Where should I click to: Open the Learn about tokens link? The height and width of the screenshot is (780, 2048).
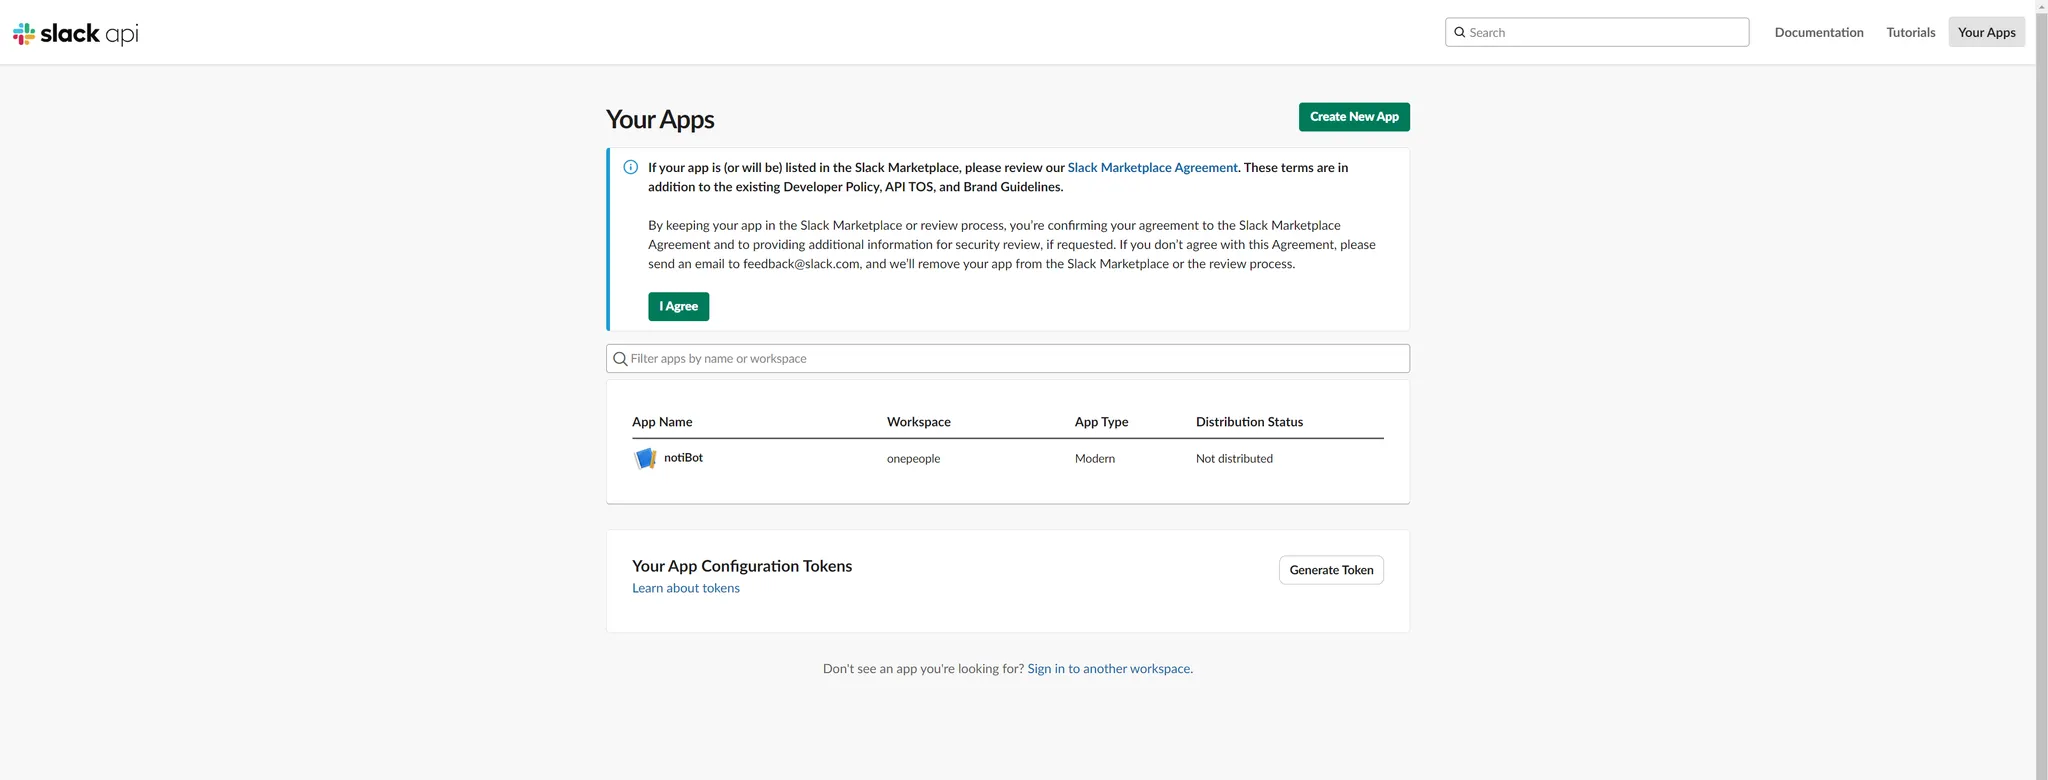(x=686, y=588)
